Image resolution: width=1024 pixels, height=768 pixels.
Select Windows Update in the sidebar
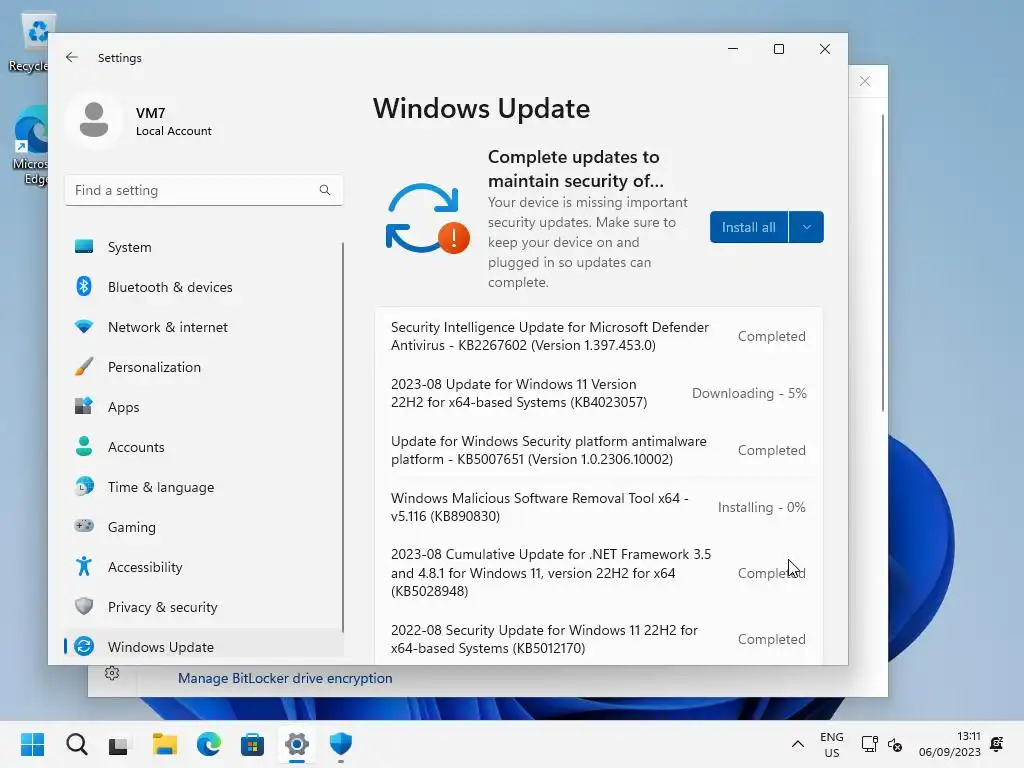[204, 647]
